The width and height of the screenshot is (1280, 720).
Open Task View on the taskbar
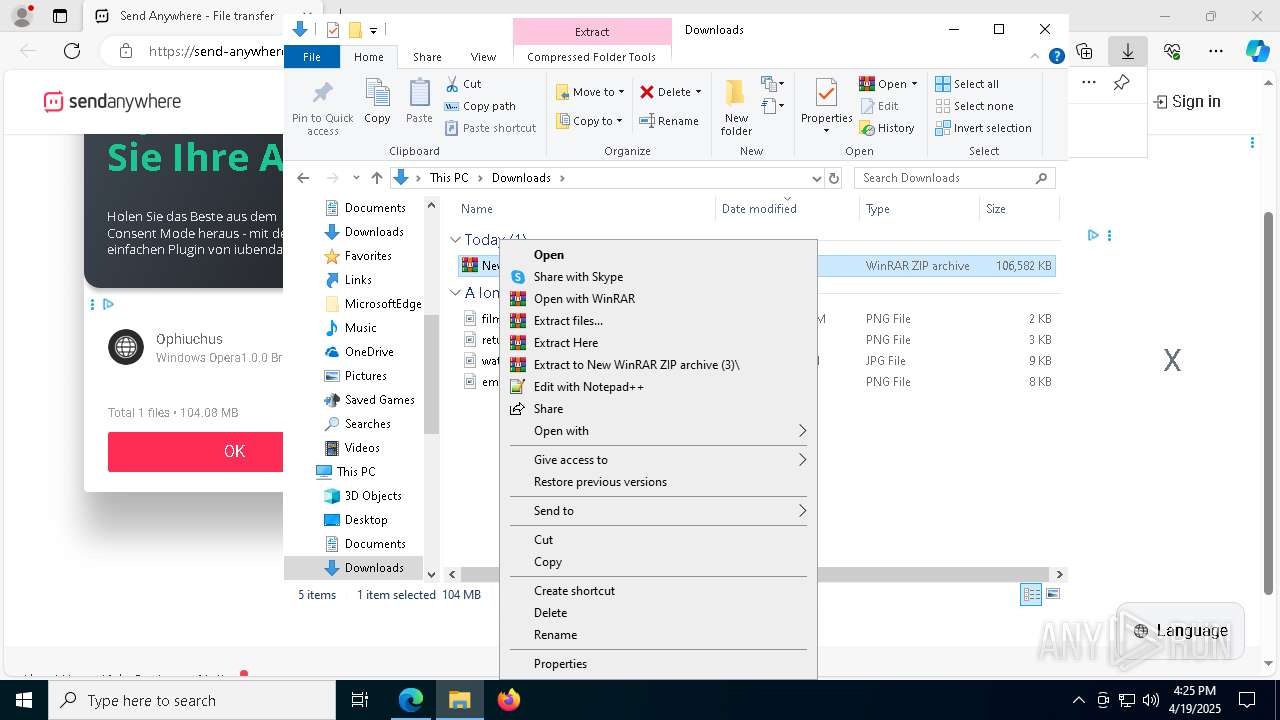coord(360,700)
